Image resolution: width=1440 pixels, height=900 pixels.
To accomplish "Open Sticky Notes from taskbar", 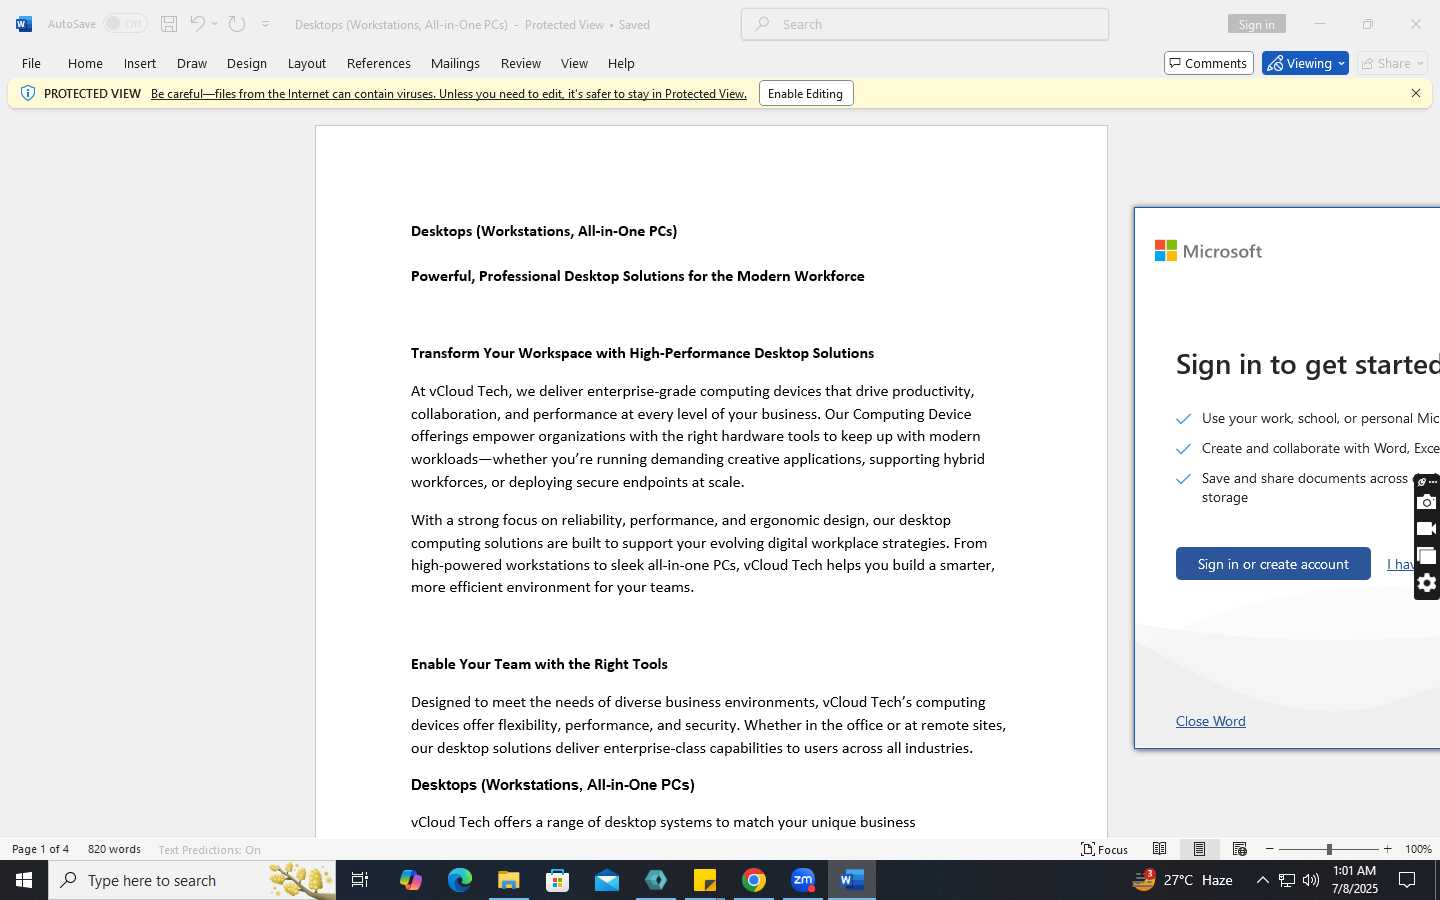I will tap(705, 880).
